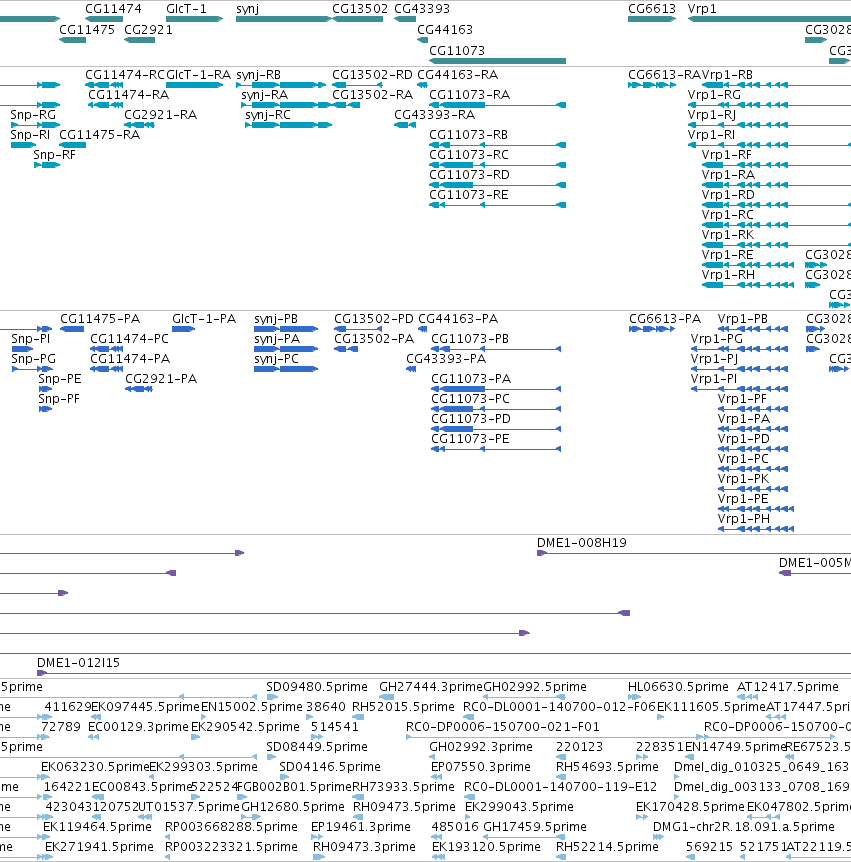Click the CG11073-PB protein feature
The width and height of the screenshot is (851, 862).
(496, 349)
